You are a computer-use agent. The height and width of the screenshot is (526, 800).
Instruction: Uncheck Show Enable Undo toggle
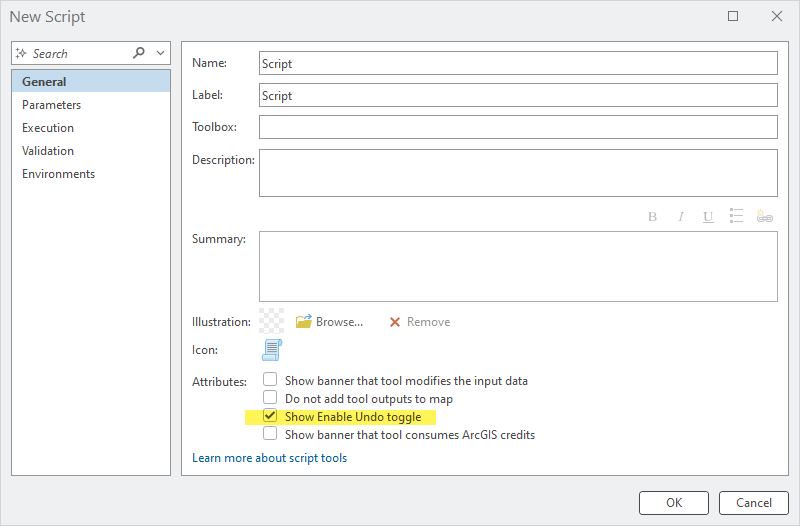click(x=270, y=416)
